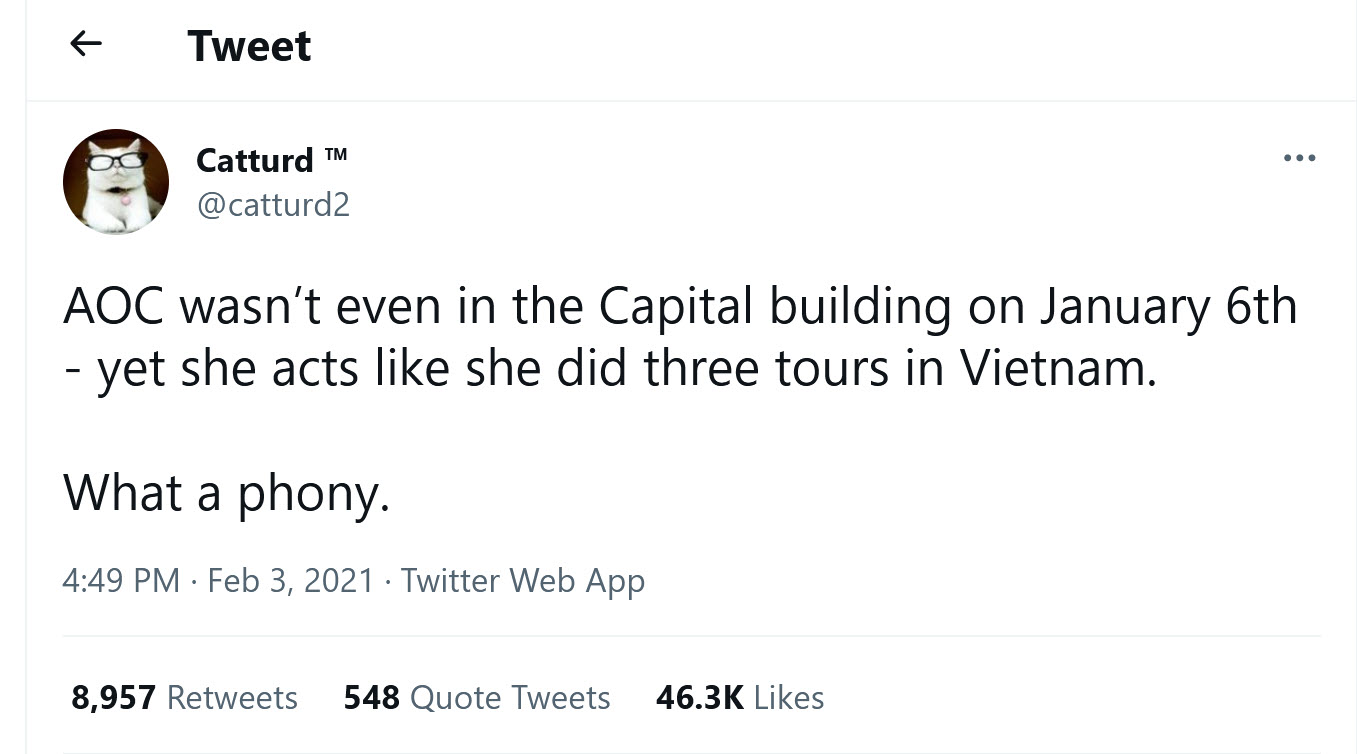Show the Quote Tweets list

coord(510,697)
